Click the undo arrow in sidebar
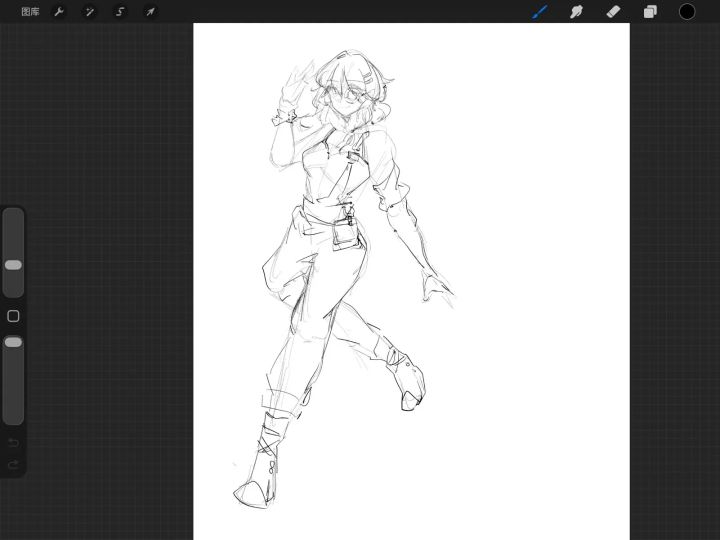Screen dimensions: 720x540 pos(13,443)
